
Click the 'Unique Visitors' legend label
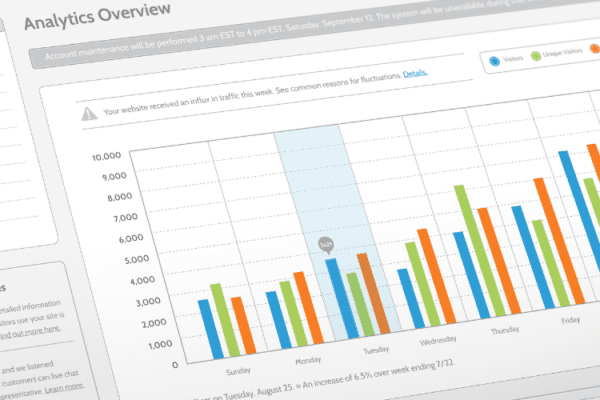(562, 52)
